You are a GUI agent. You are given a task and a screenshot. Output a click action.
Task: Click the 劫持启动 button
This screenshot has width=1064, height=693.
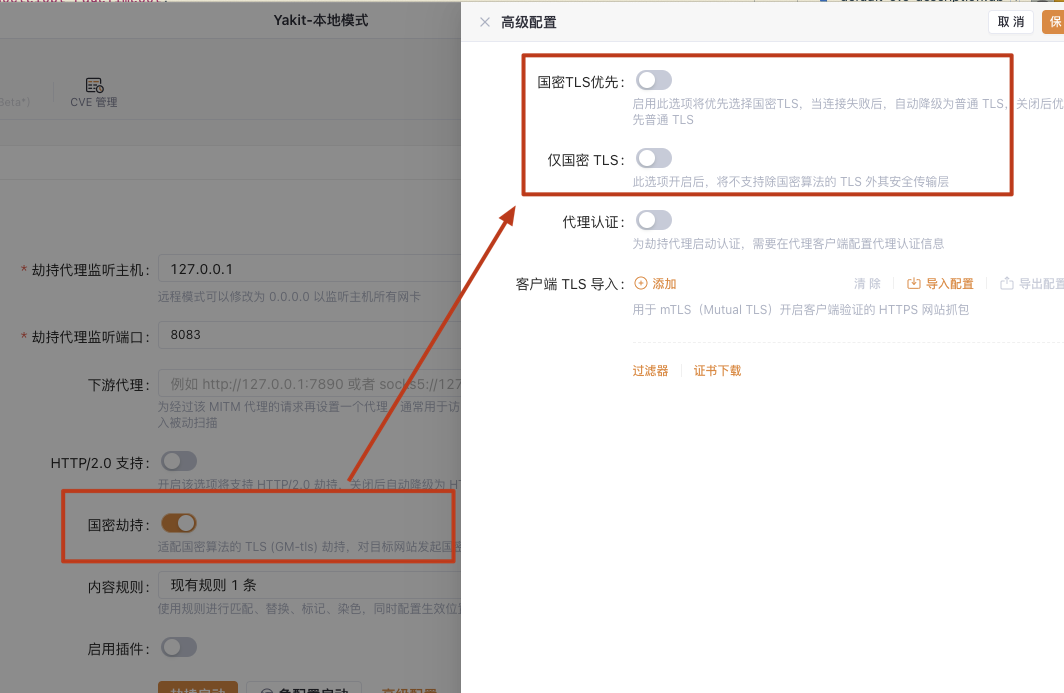(196, 687)
